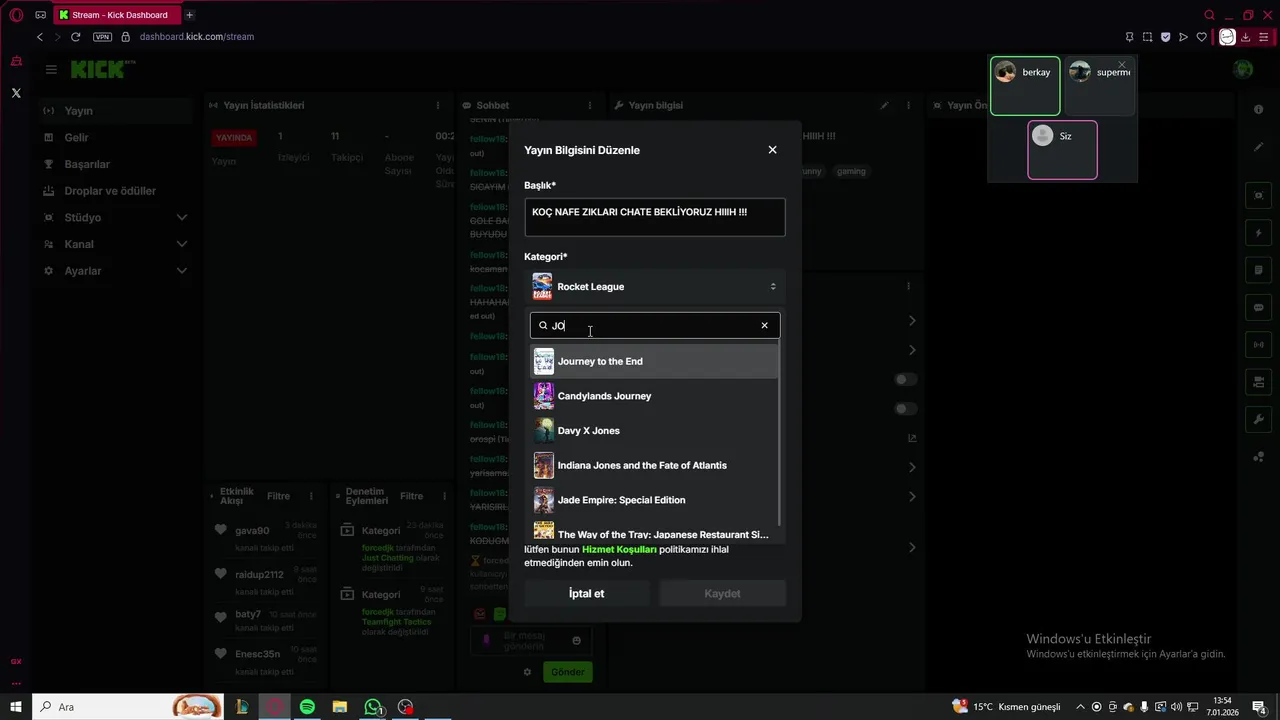Click the Kaydet button

point(722,594)
